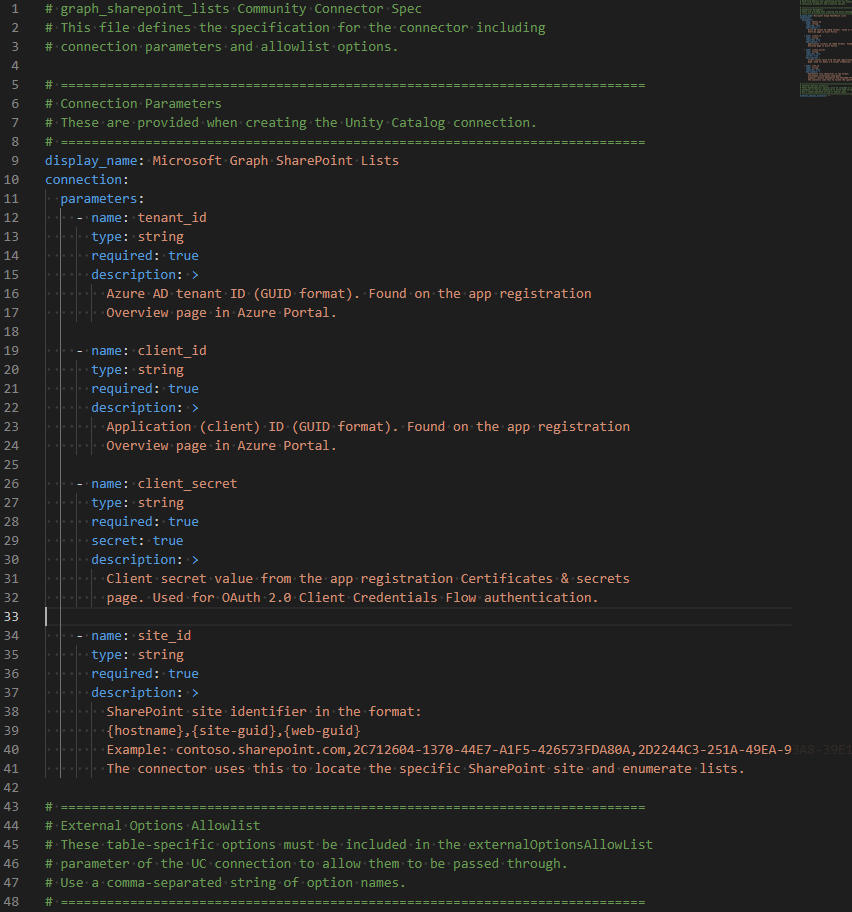Viewport: 852px width, 912px height.
Task: Click the parameters key on line 11
Action: (x=99, y=198)
